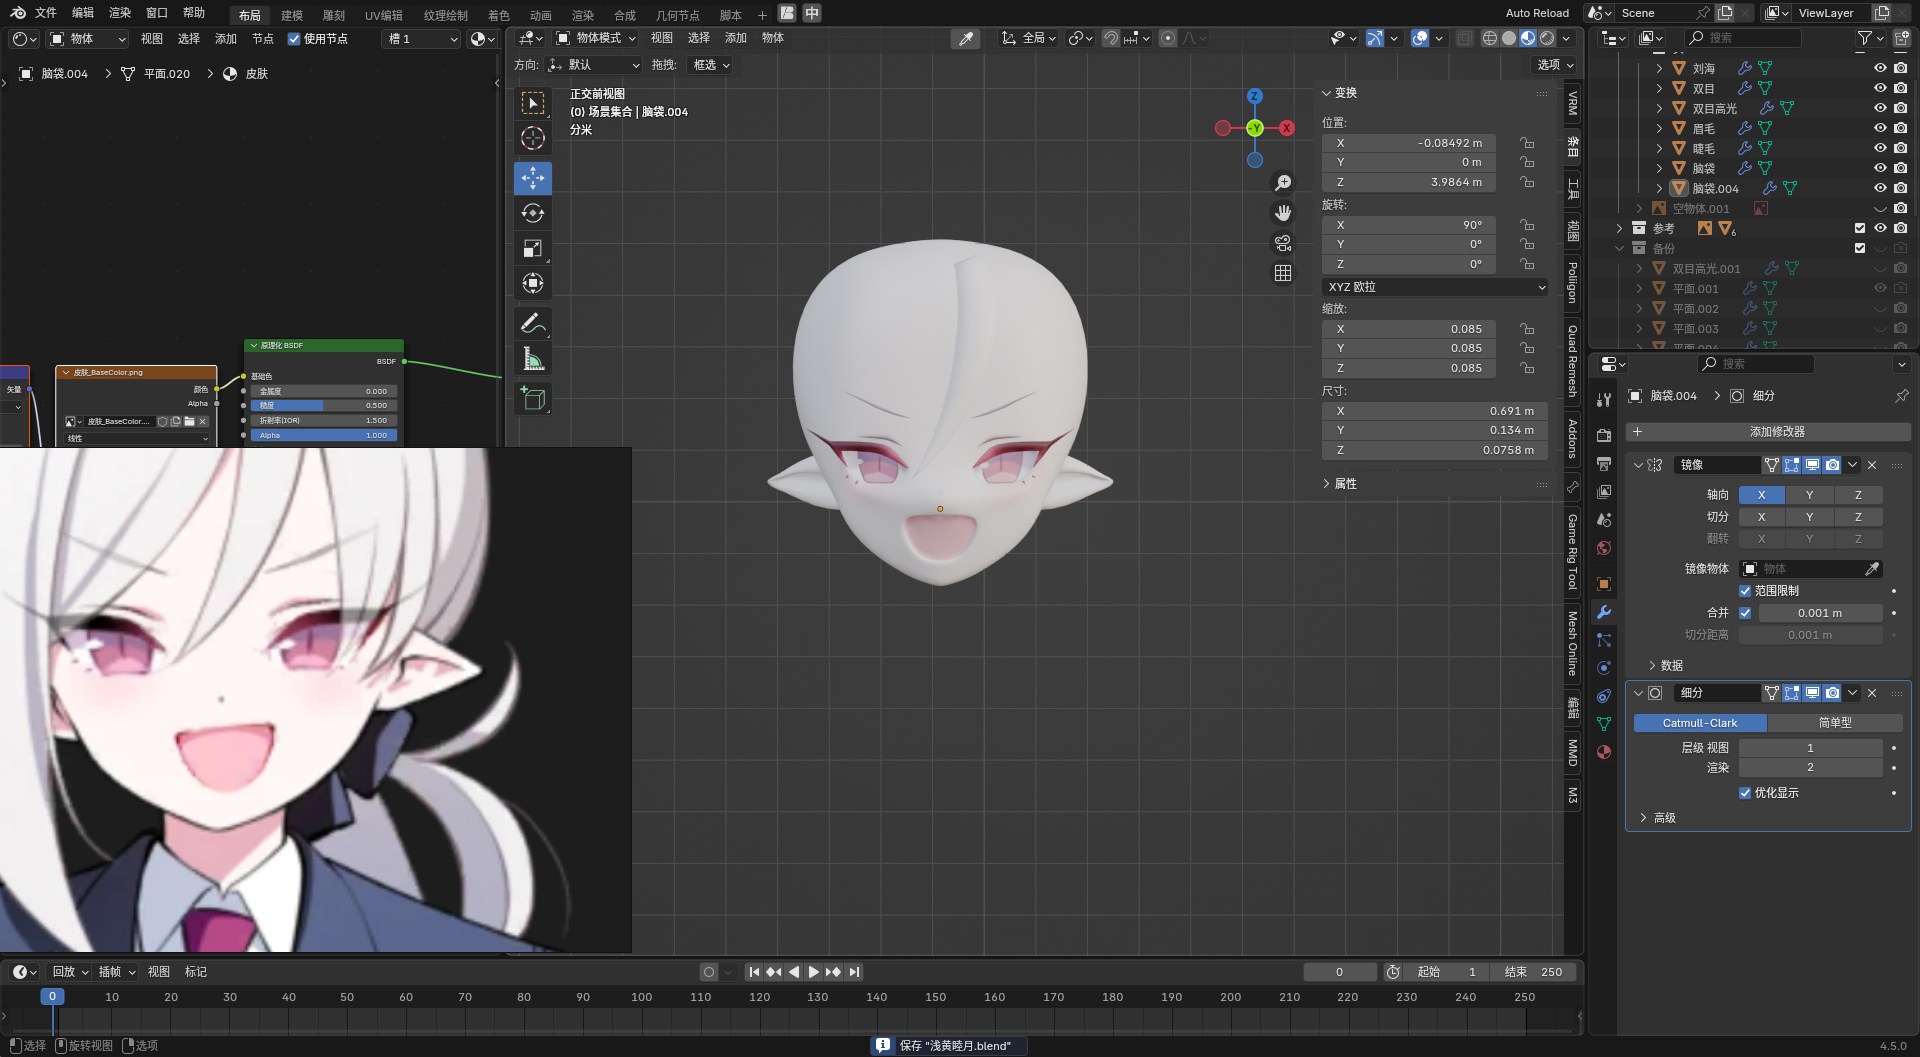
Task: Adjust the 糙度 slider in BSDF node
Action: [x=323, y=406]
